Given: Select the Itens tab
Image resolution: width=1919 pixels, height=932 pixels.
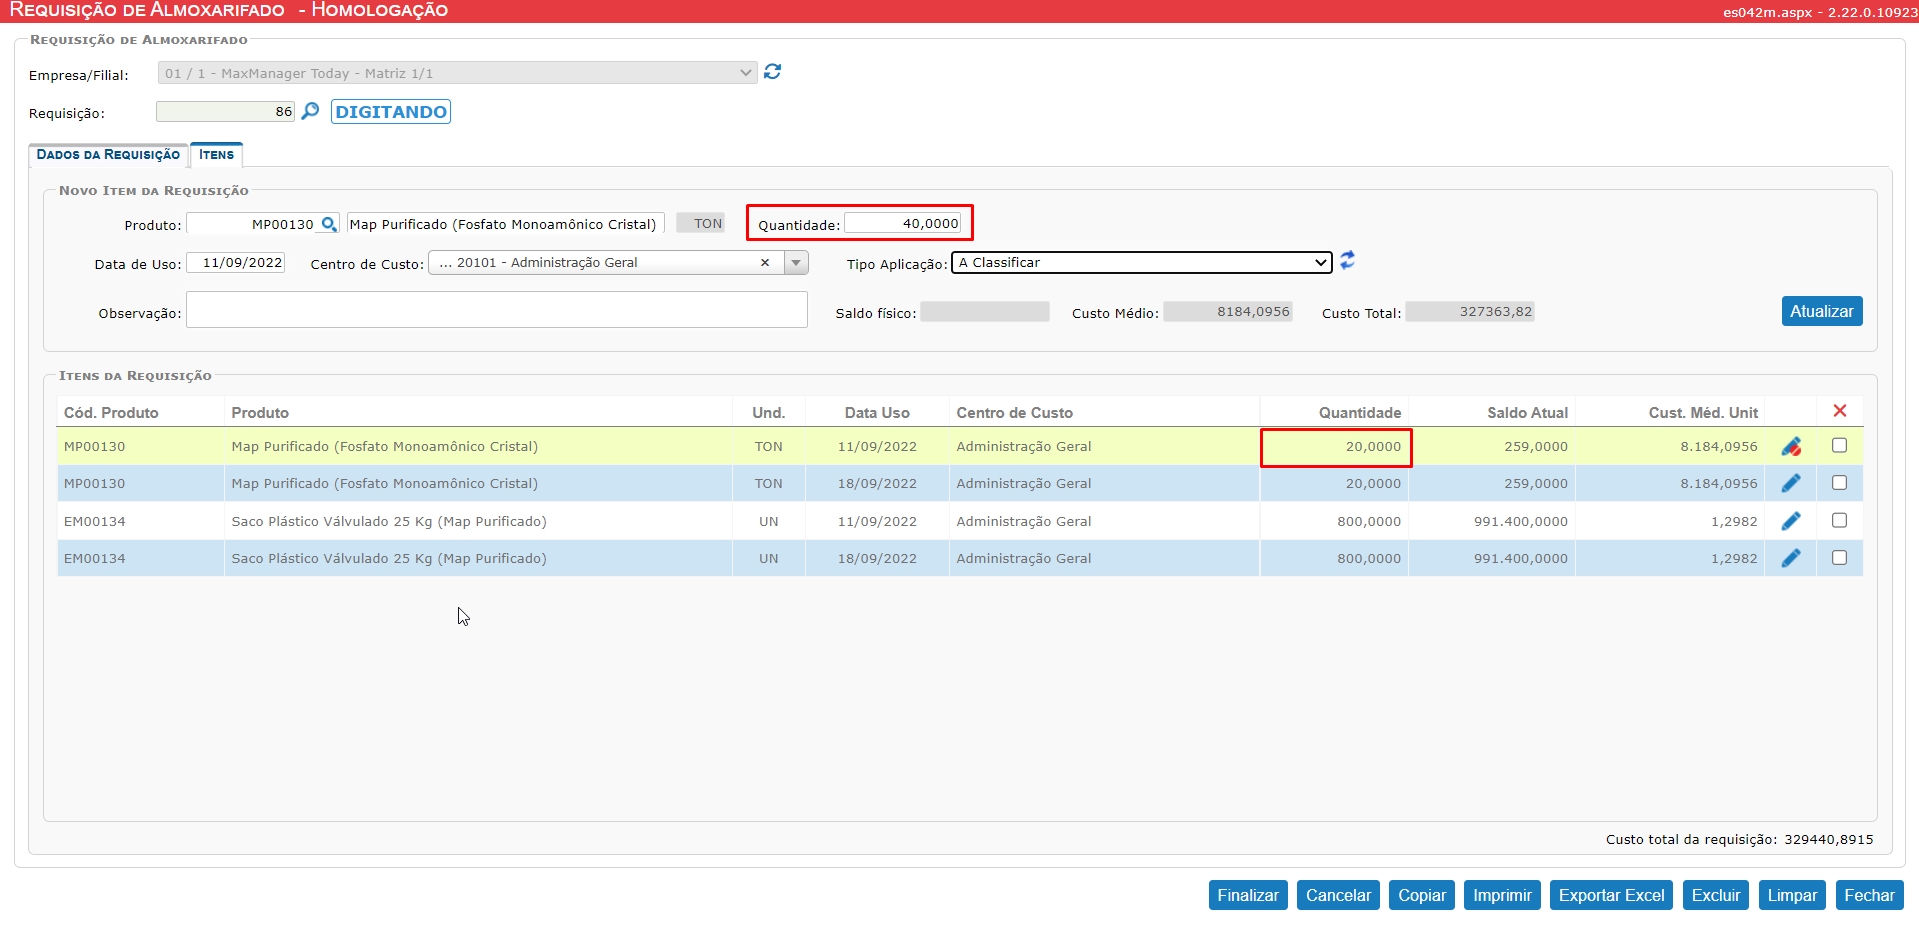Looking at the screenshot, I should (216, 155).
